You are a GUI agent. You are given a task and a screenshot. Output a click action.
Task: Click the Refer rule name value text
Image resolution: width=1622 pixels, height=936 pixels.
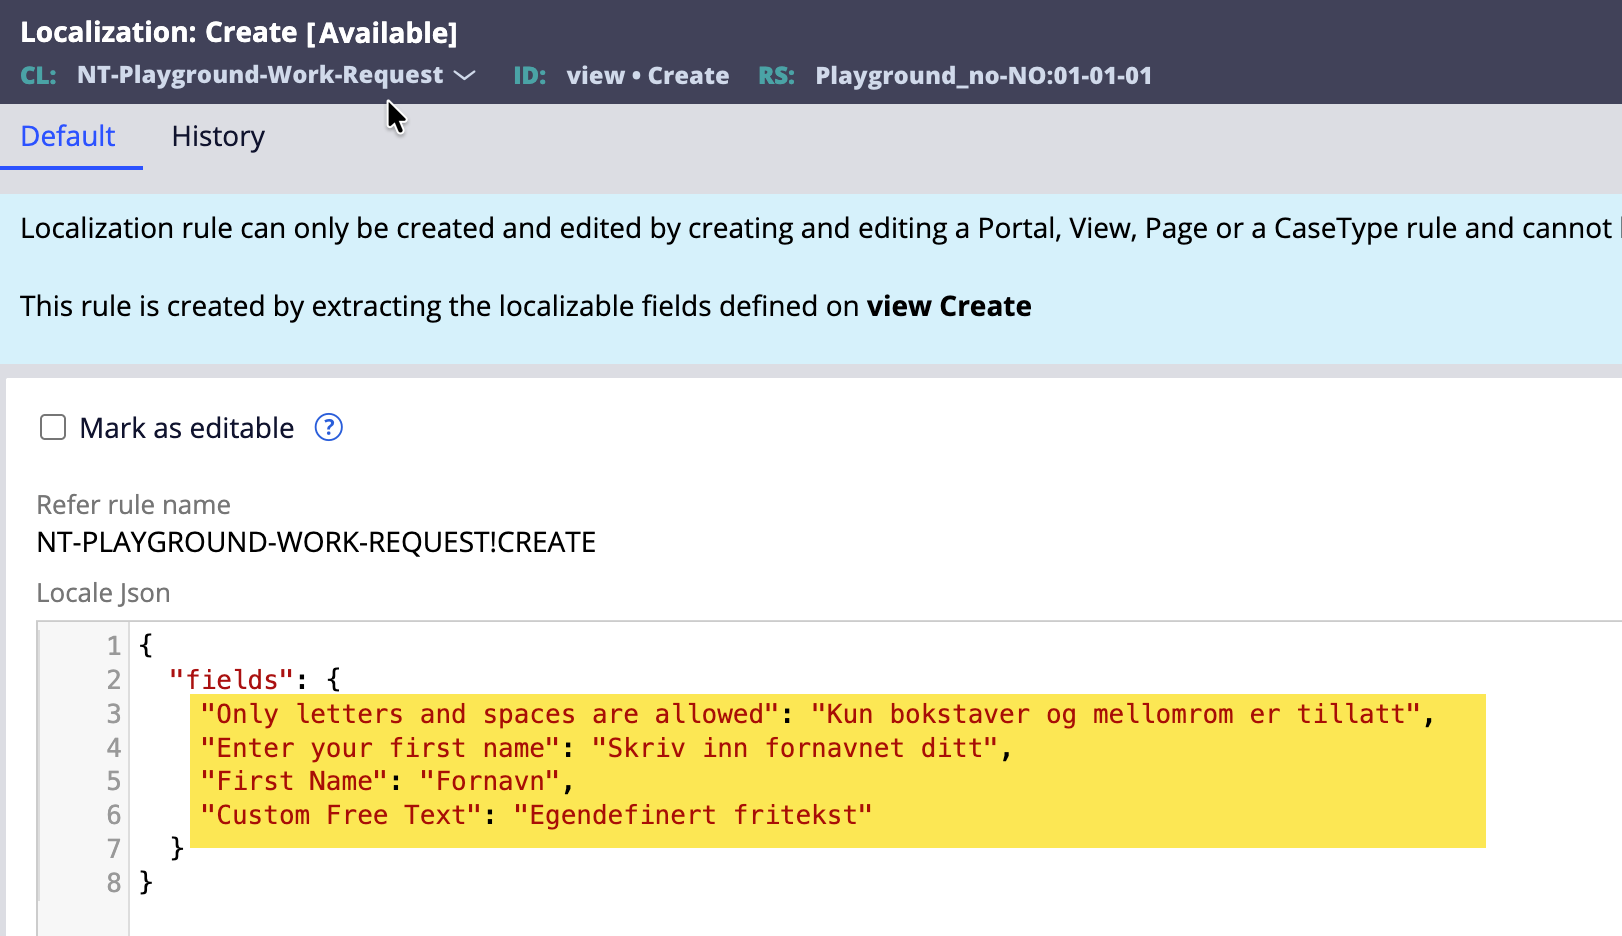(316, 542)
